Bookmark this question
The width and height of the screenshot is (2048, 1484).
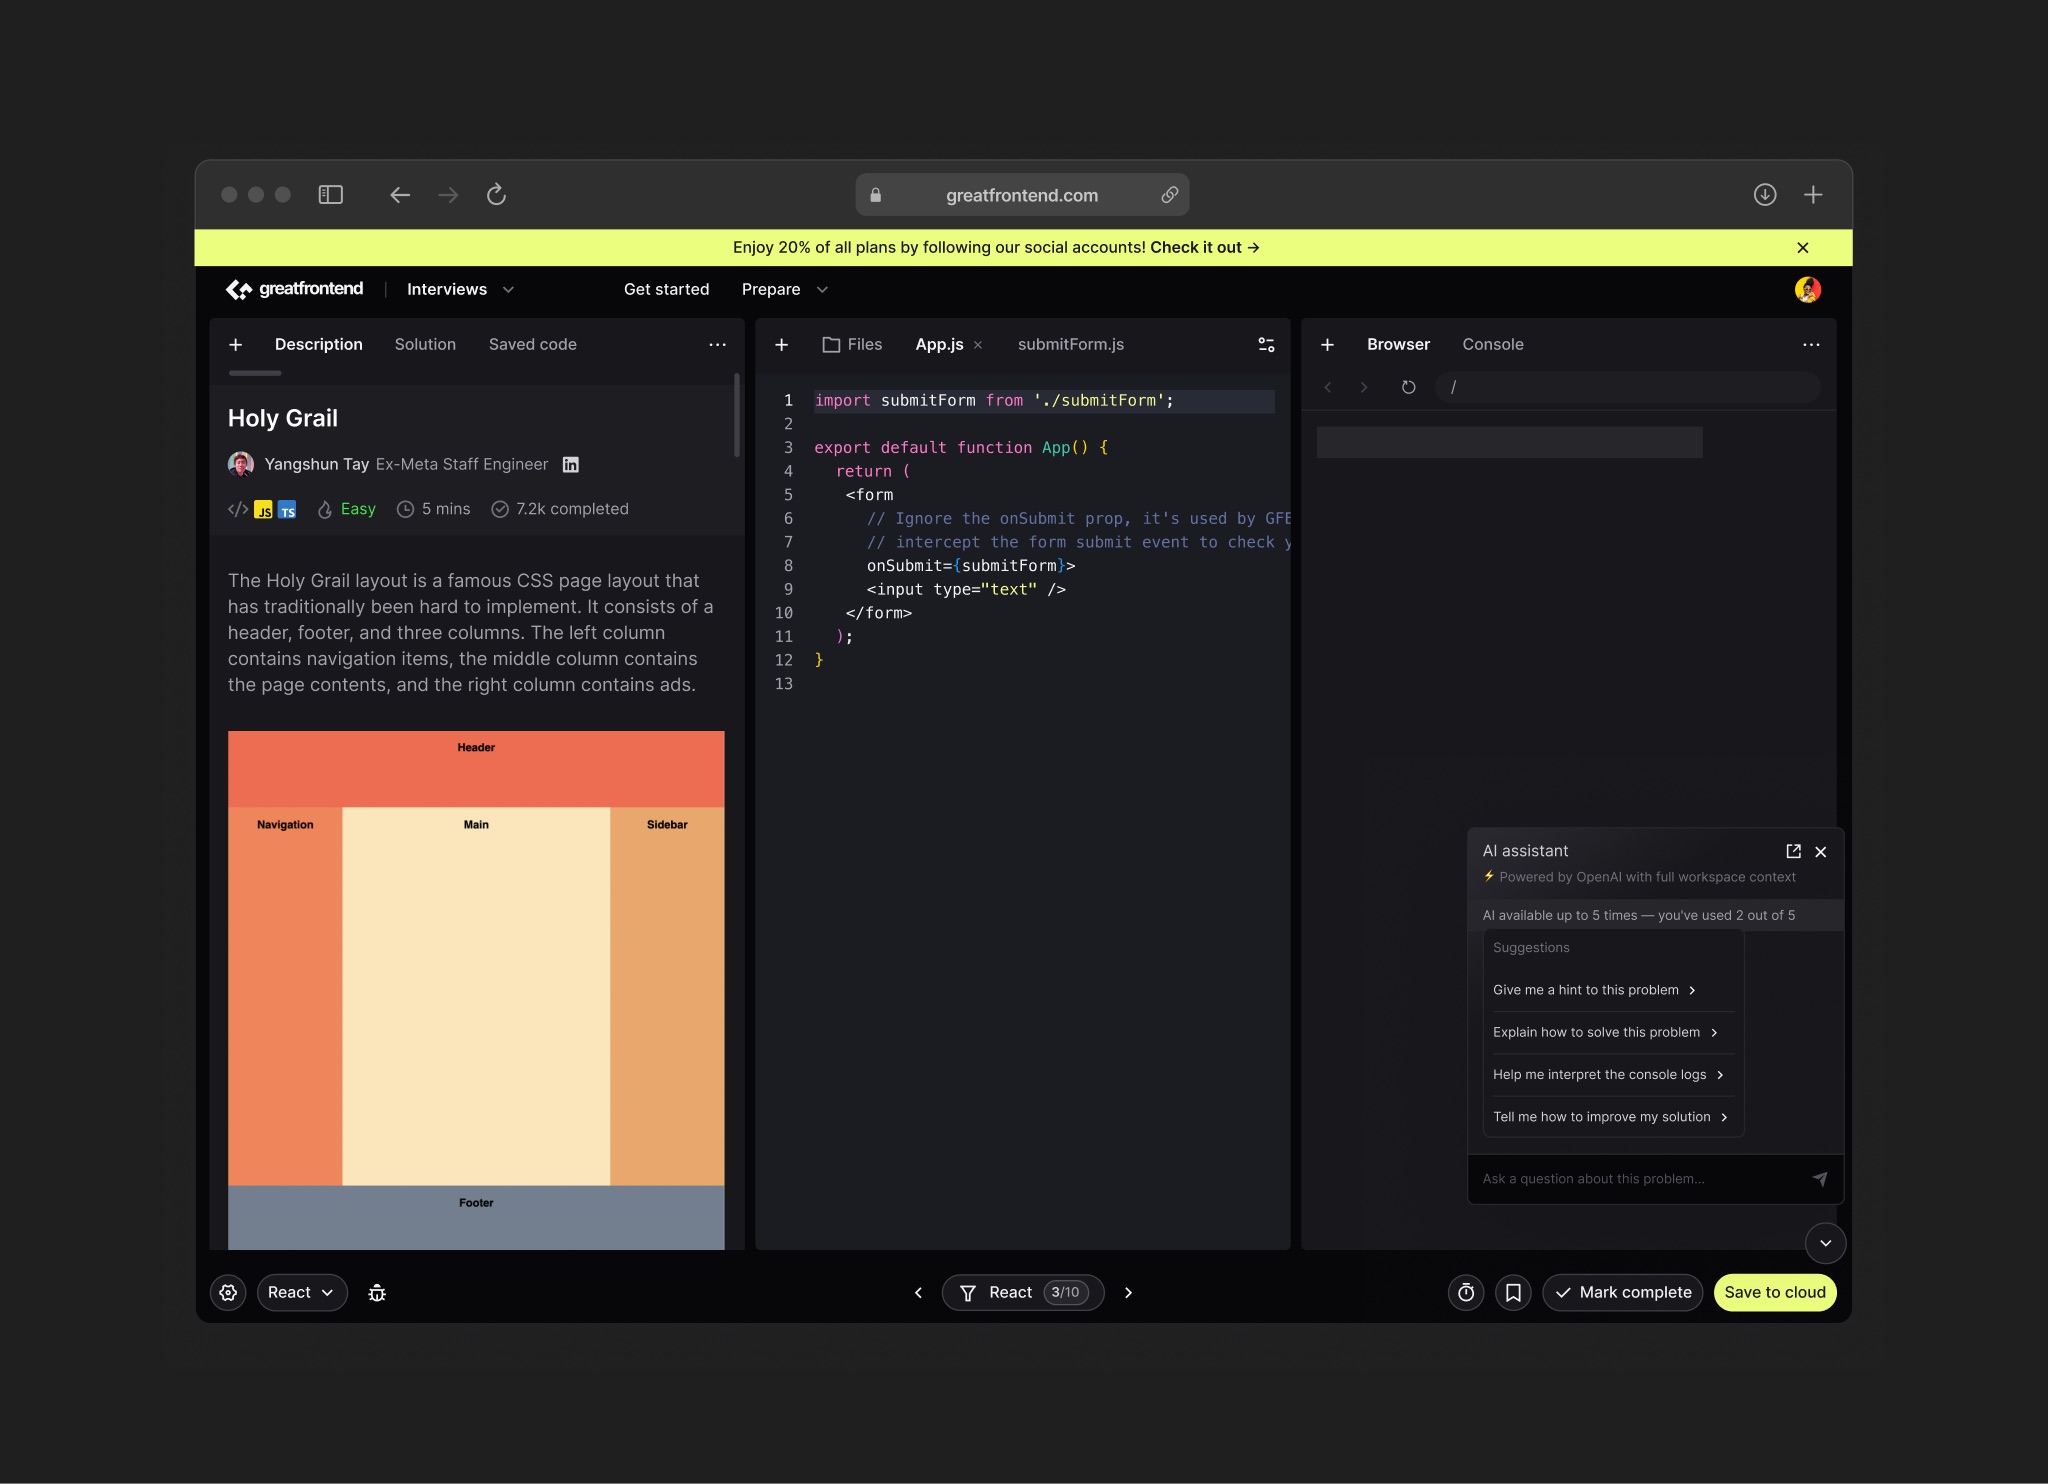[x=1514, y=1293]
